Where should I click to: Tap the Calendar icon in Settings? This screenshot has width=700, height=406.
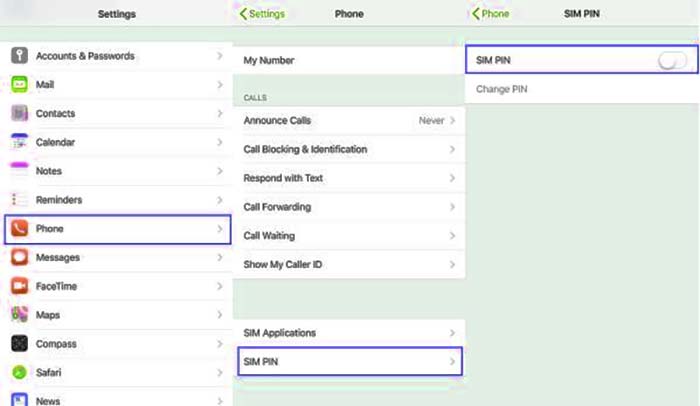tap(19, 142)
